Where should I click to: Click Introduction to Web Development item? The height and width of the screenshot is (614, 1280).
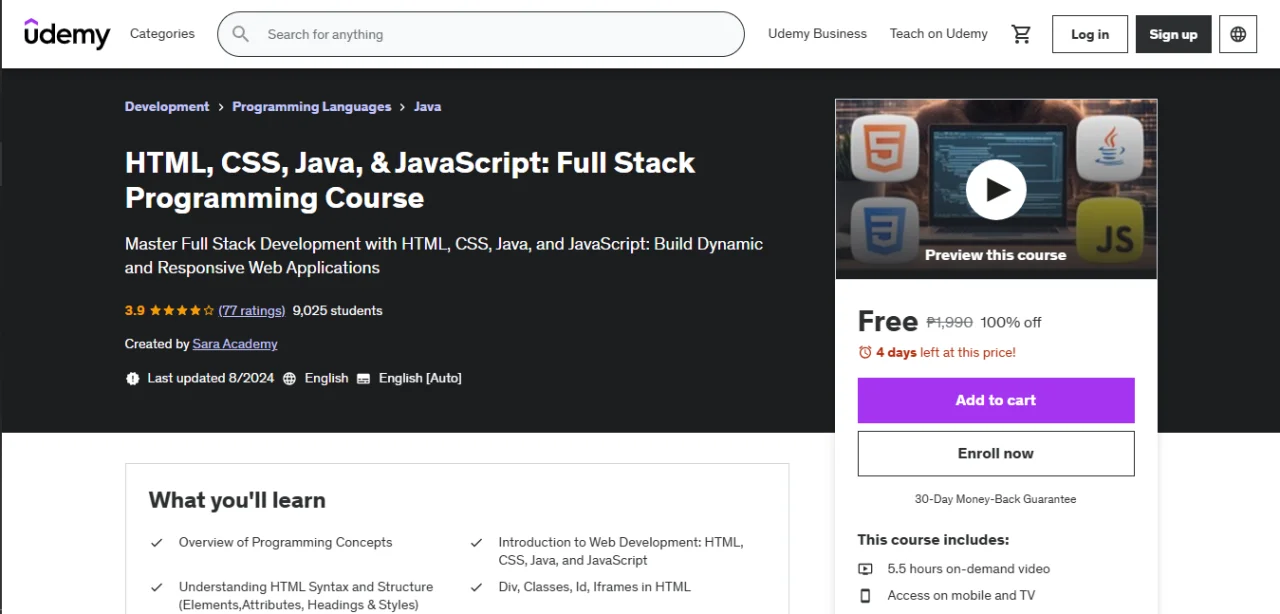(x=621, y=551)
